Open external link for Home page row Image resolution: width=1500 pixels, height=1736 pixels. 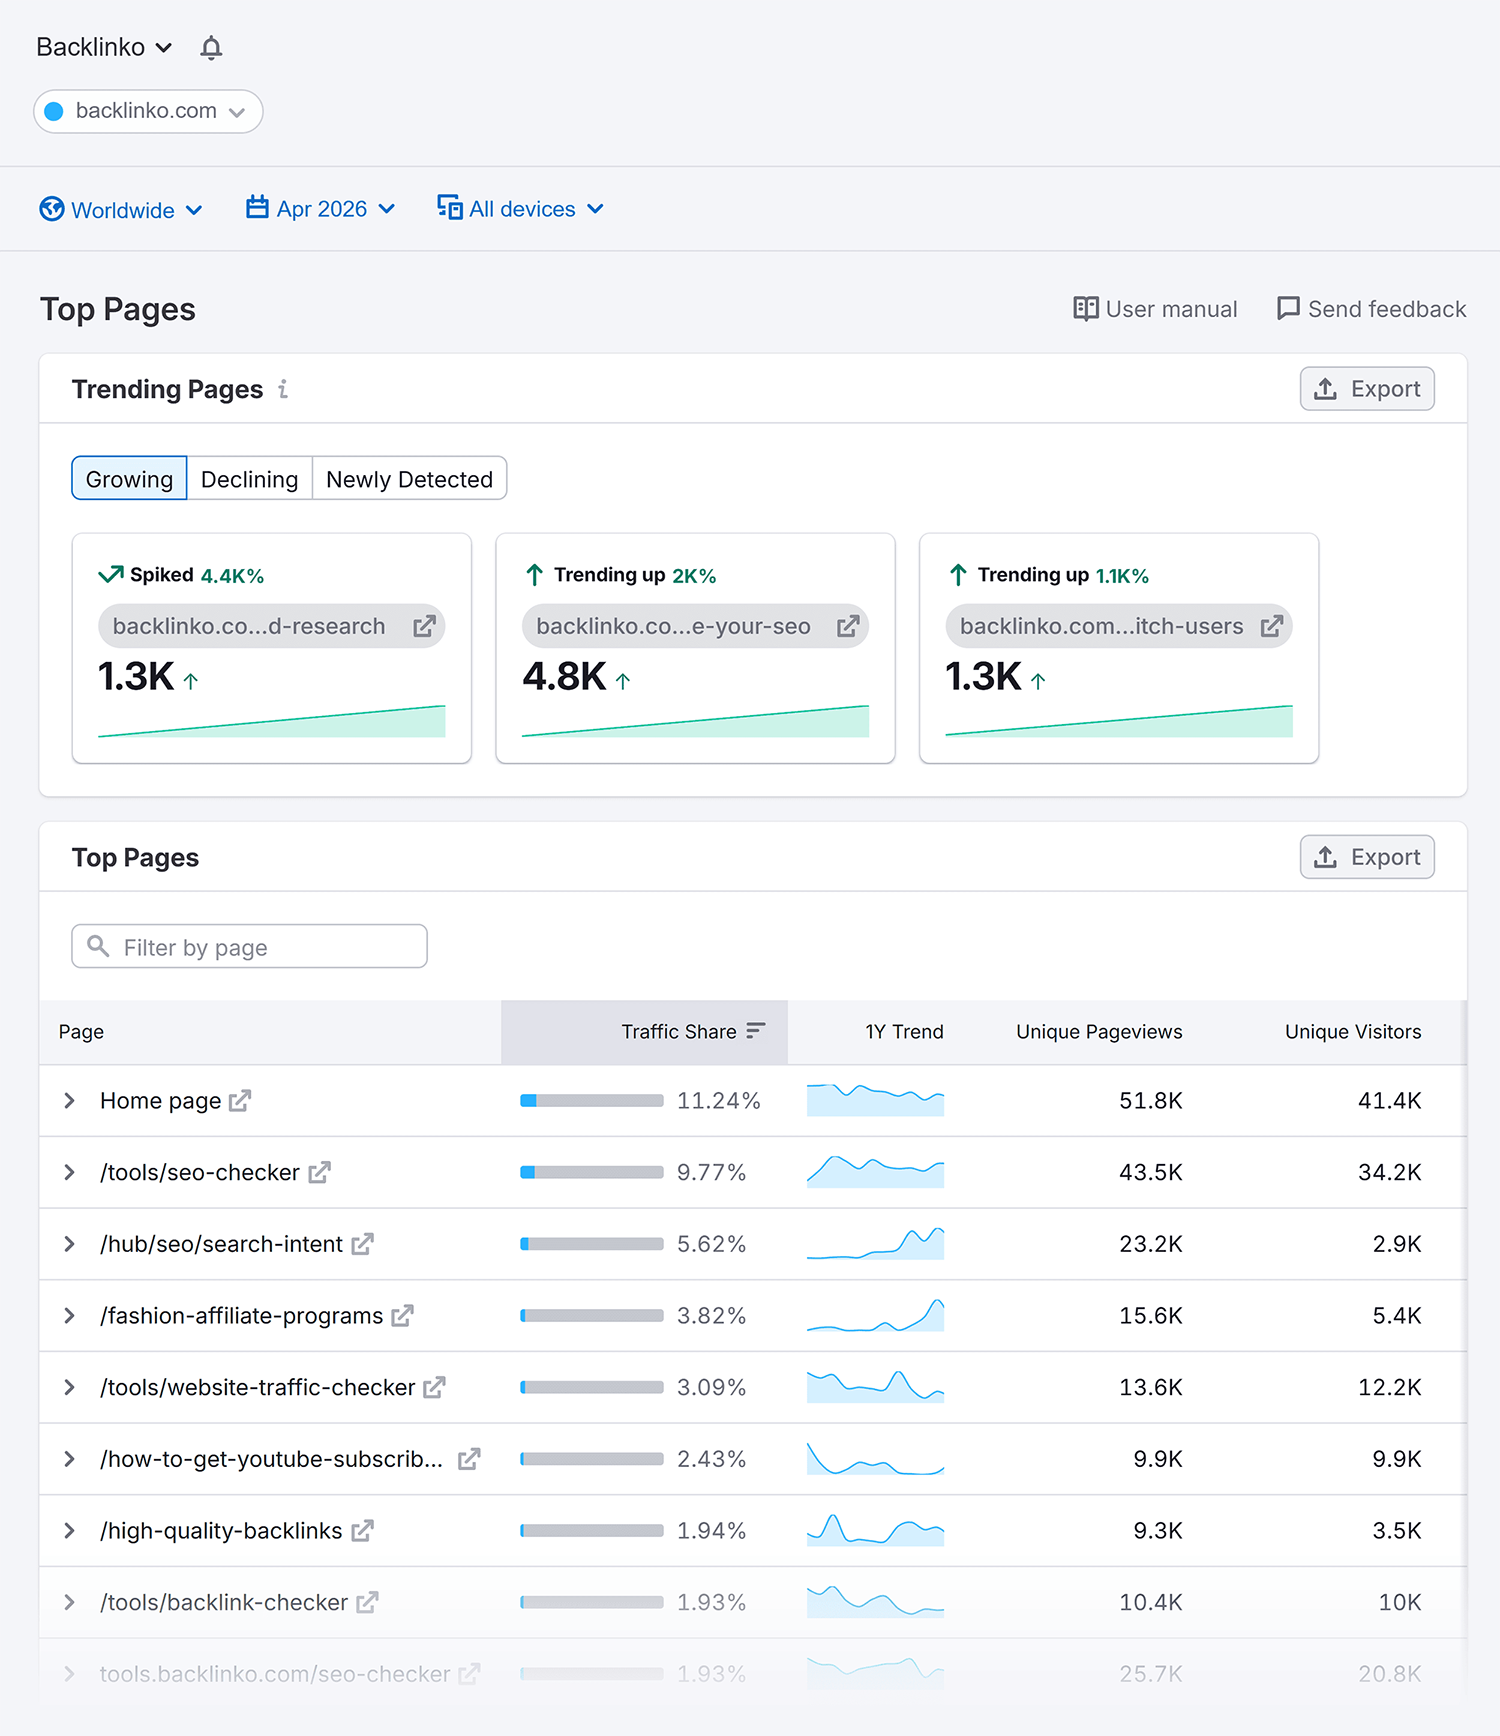point(240,1101)
